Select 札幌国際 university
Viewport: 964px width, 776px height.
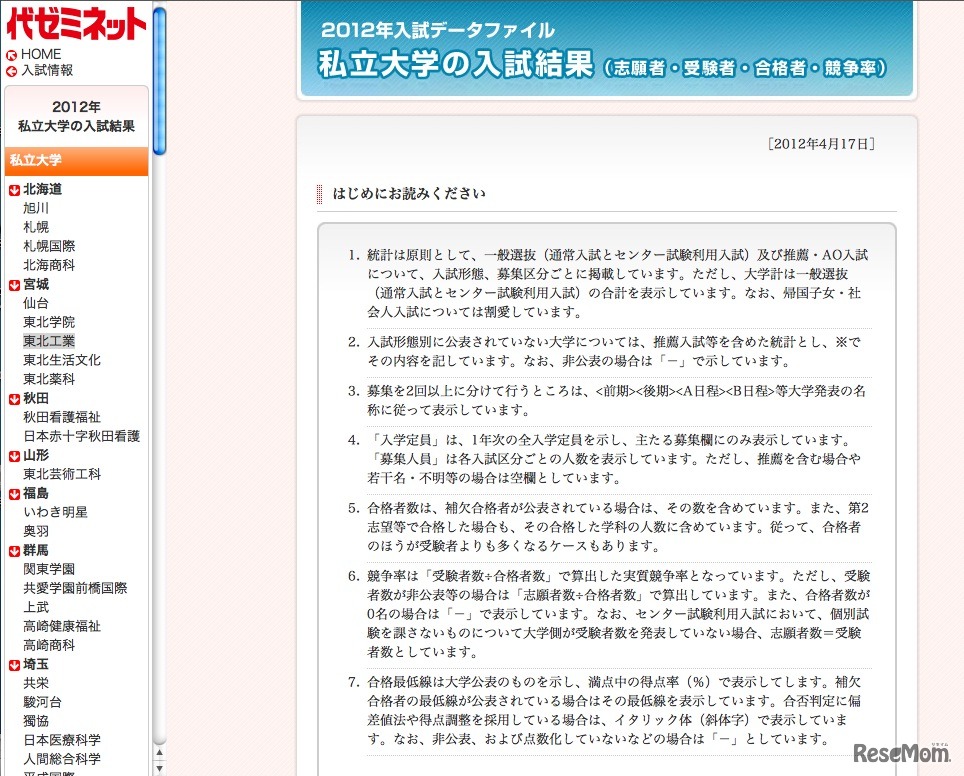[x=49, y=246]
